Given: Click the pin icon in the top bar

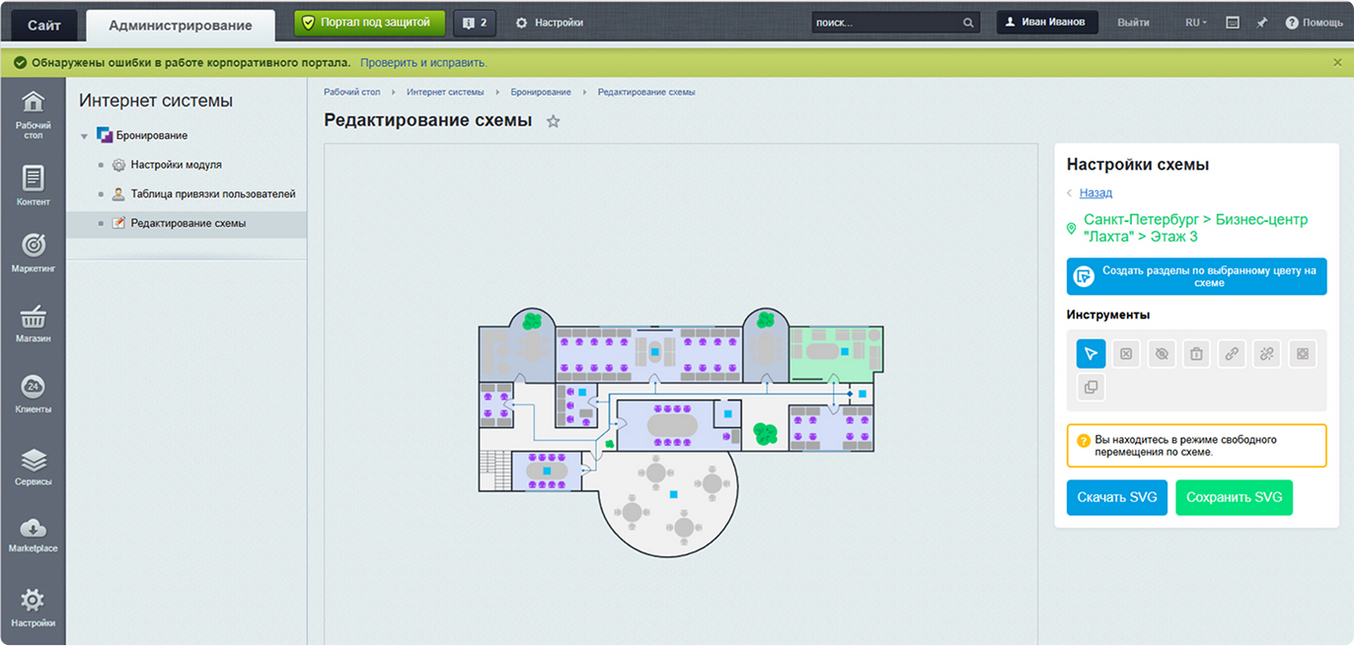Looking at the screenshot, I should (x=1262, y=22).
